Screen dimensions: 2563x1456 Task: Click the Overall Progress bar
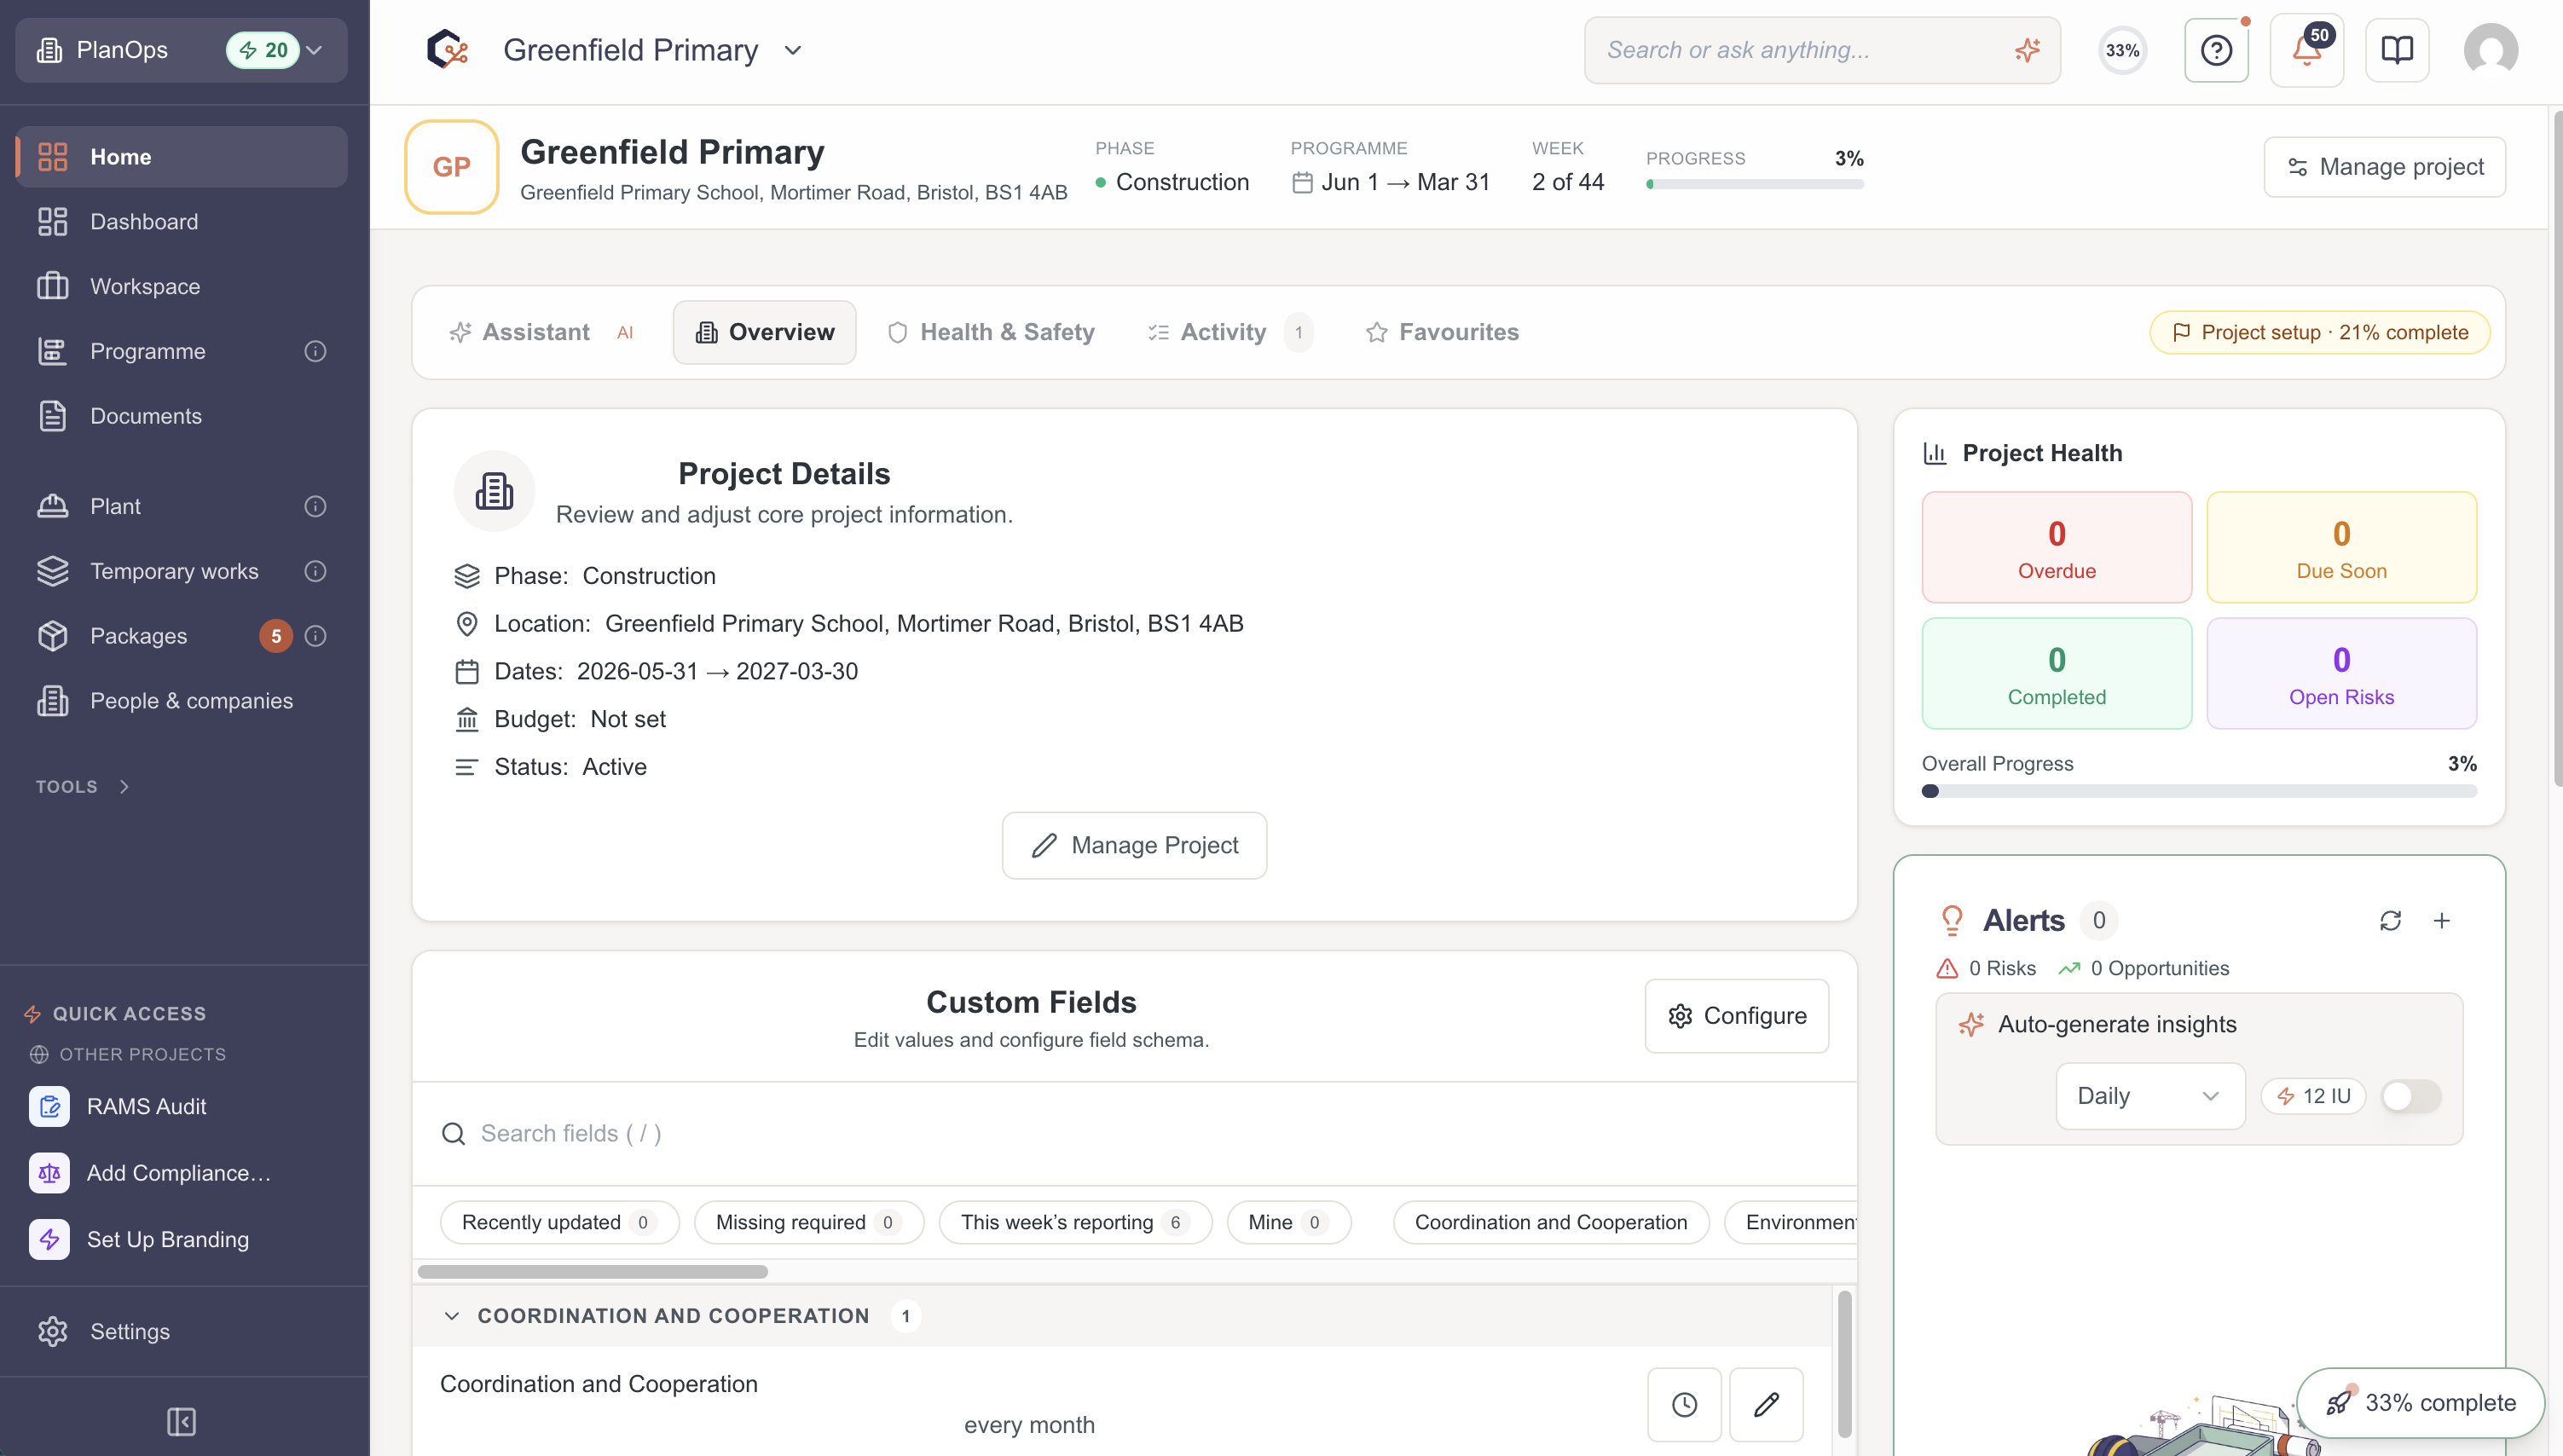[2198, 791]
